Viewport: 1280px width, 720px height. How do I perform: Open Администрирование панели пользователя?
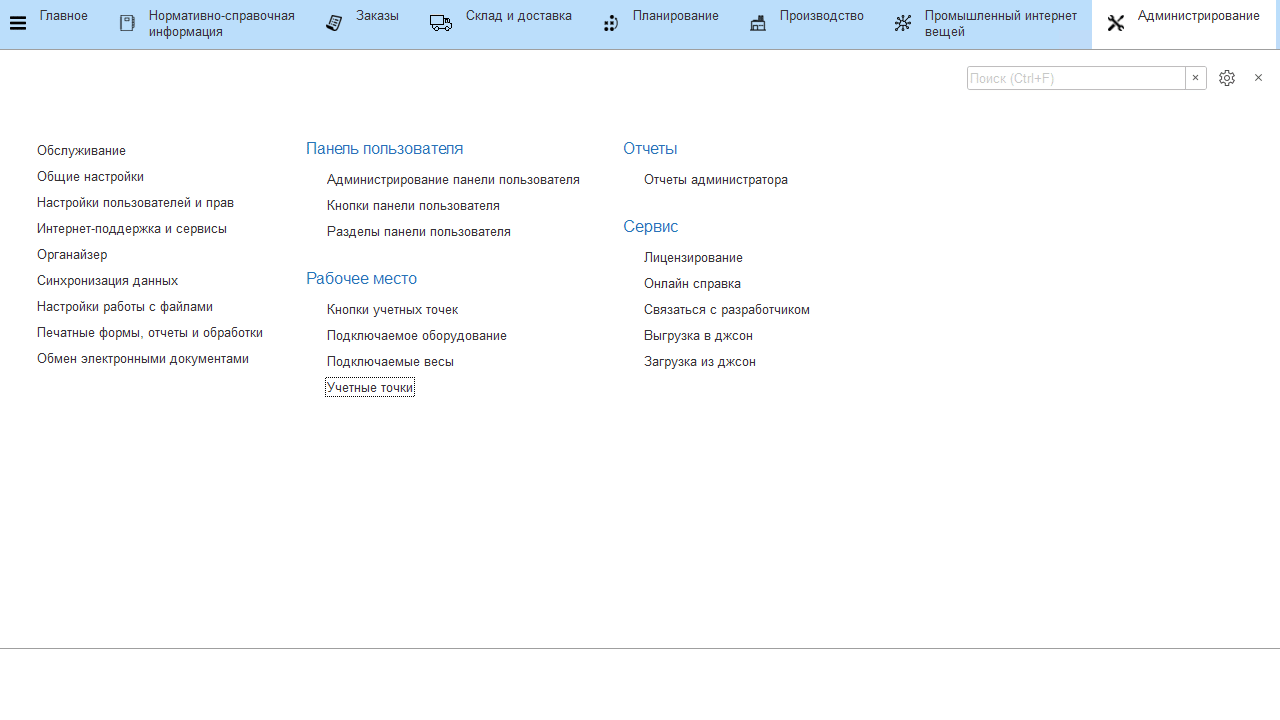[x=453, y=180]
